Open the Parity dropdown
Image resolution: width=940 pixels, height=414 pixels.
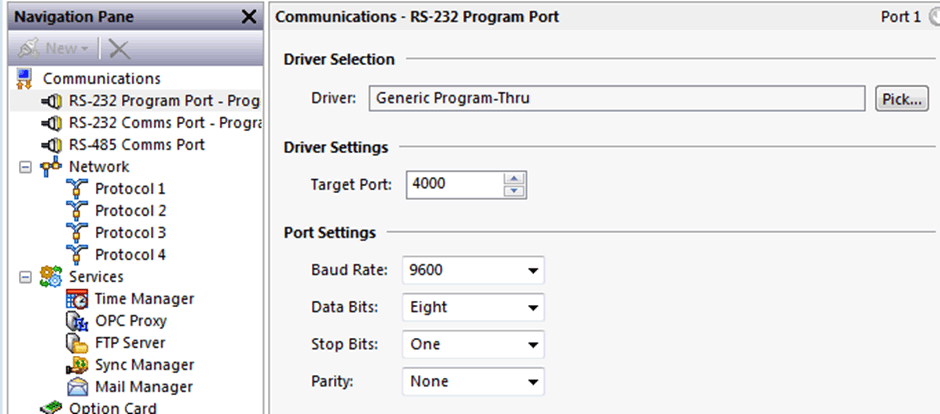coord(473,382)
